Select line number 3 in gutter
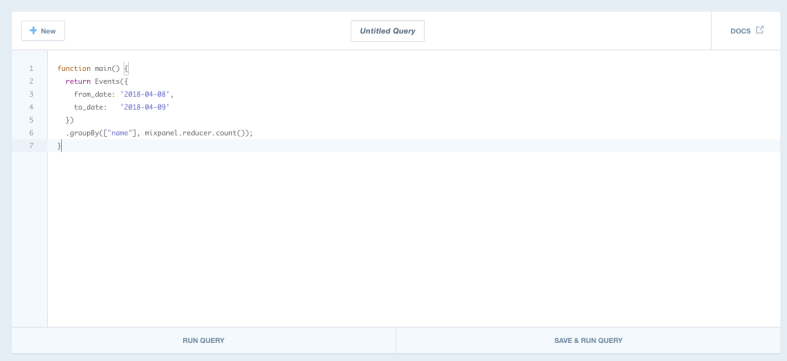Image resolution: width=787 pixels, height=361 pixels. [31, 94]
